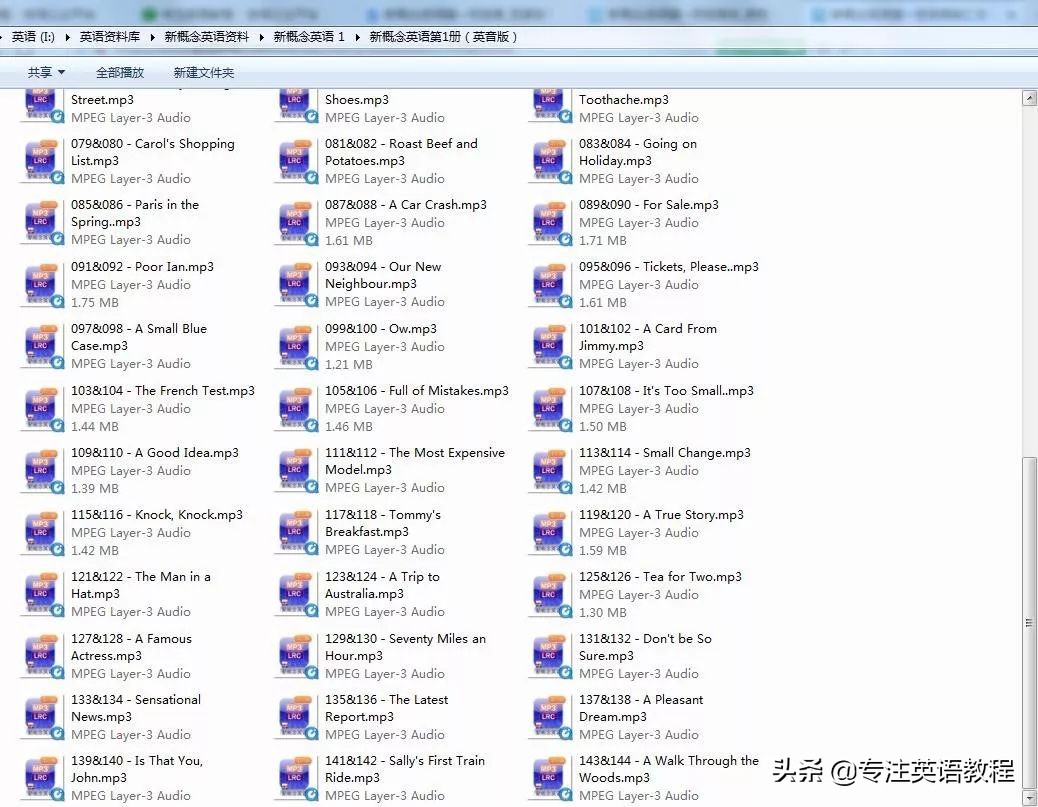The image size is (1038, 807).
Task: Click 1.44 MB under The French Test
Action: 95,427
